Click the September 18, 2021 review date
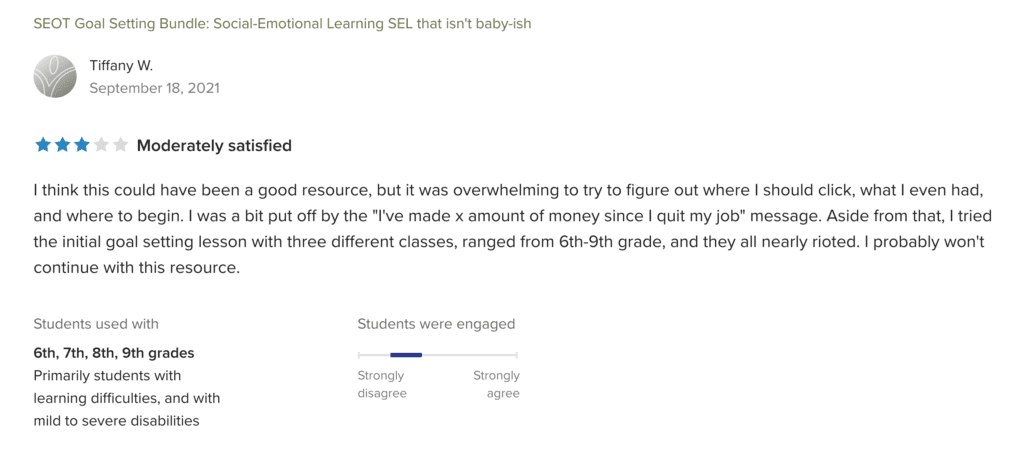The width and height of the screenshot is (1024, 459). click(154, 88)
